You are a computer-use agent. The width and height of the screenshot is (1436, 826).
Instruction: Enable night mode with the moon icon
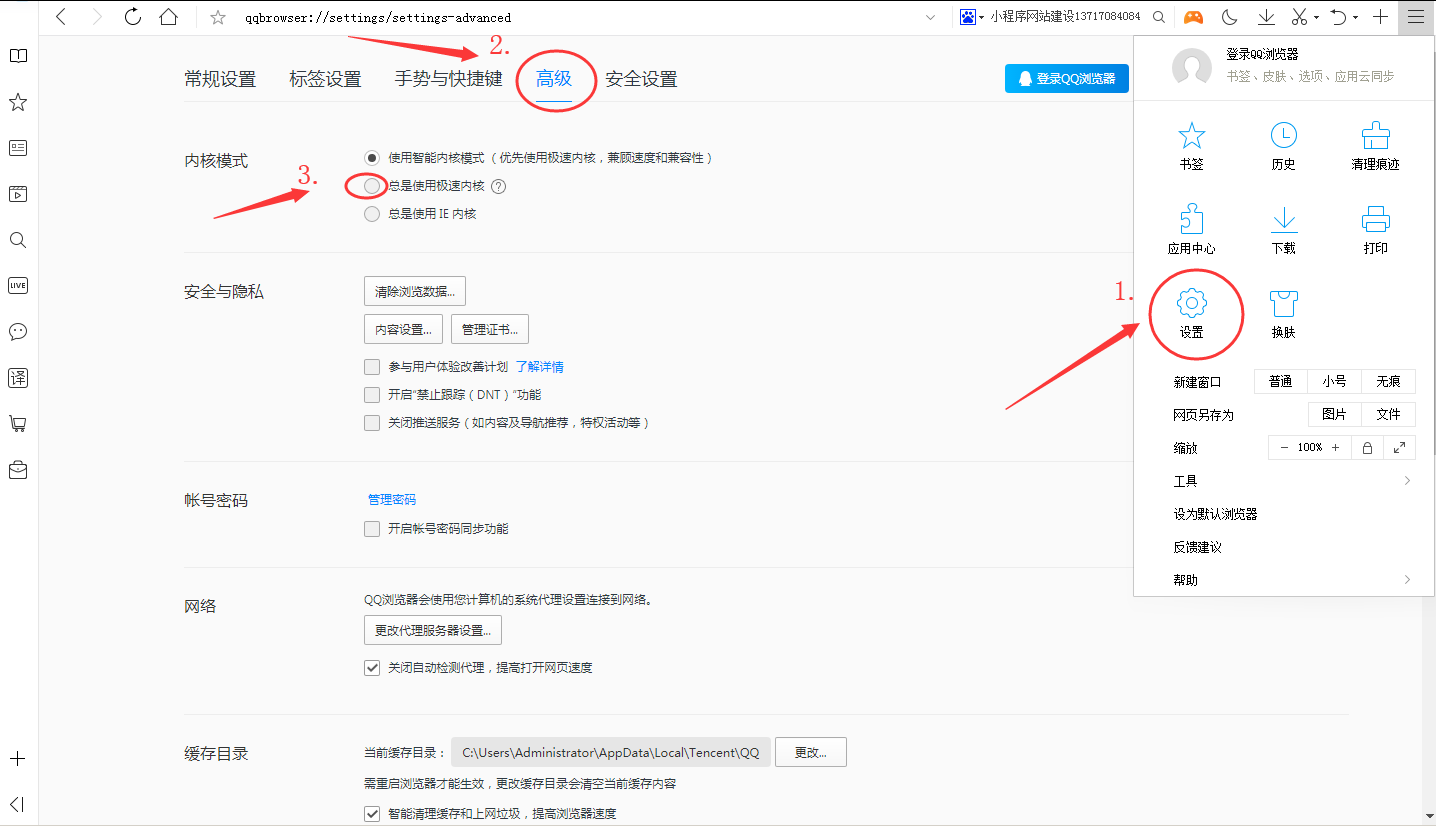pyautogui.click(x=1229, y=17)
